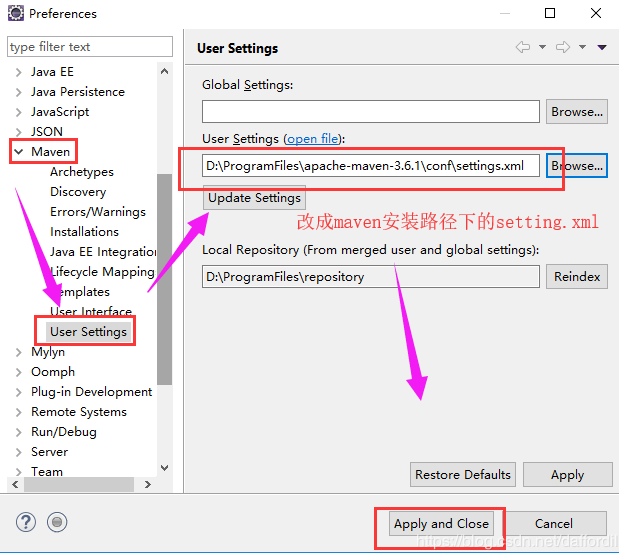The width and height of the screenshot is (619, 554).
Task: Select the Team preferences item
Action: (47, 471)
